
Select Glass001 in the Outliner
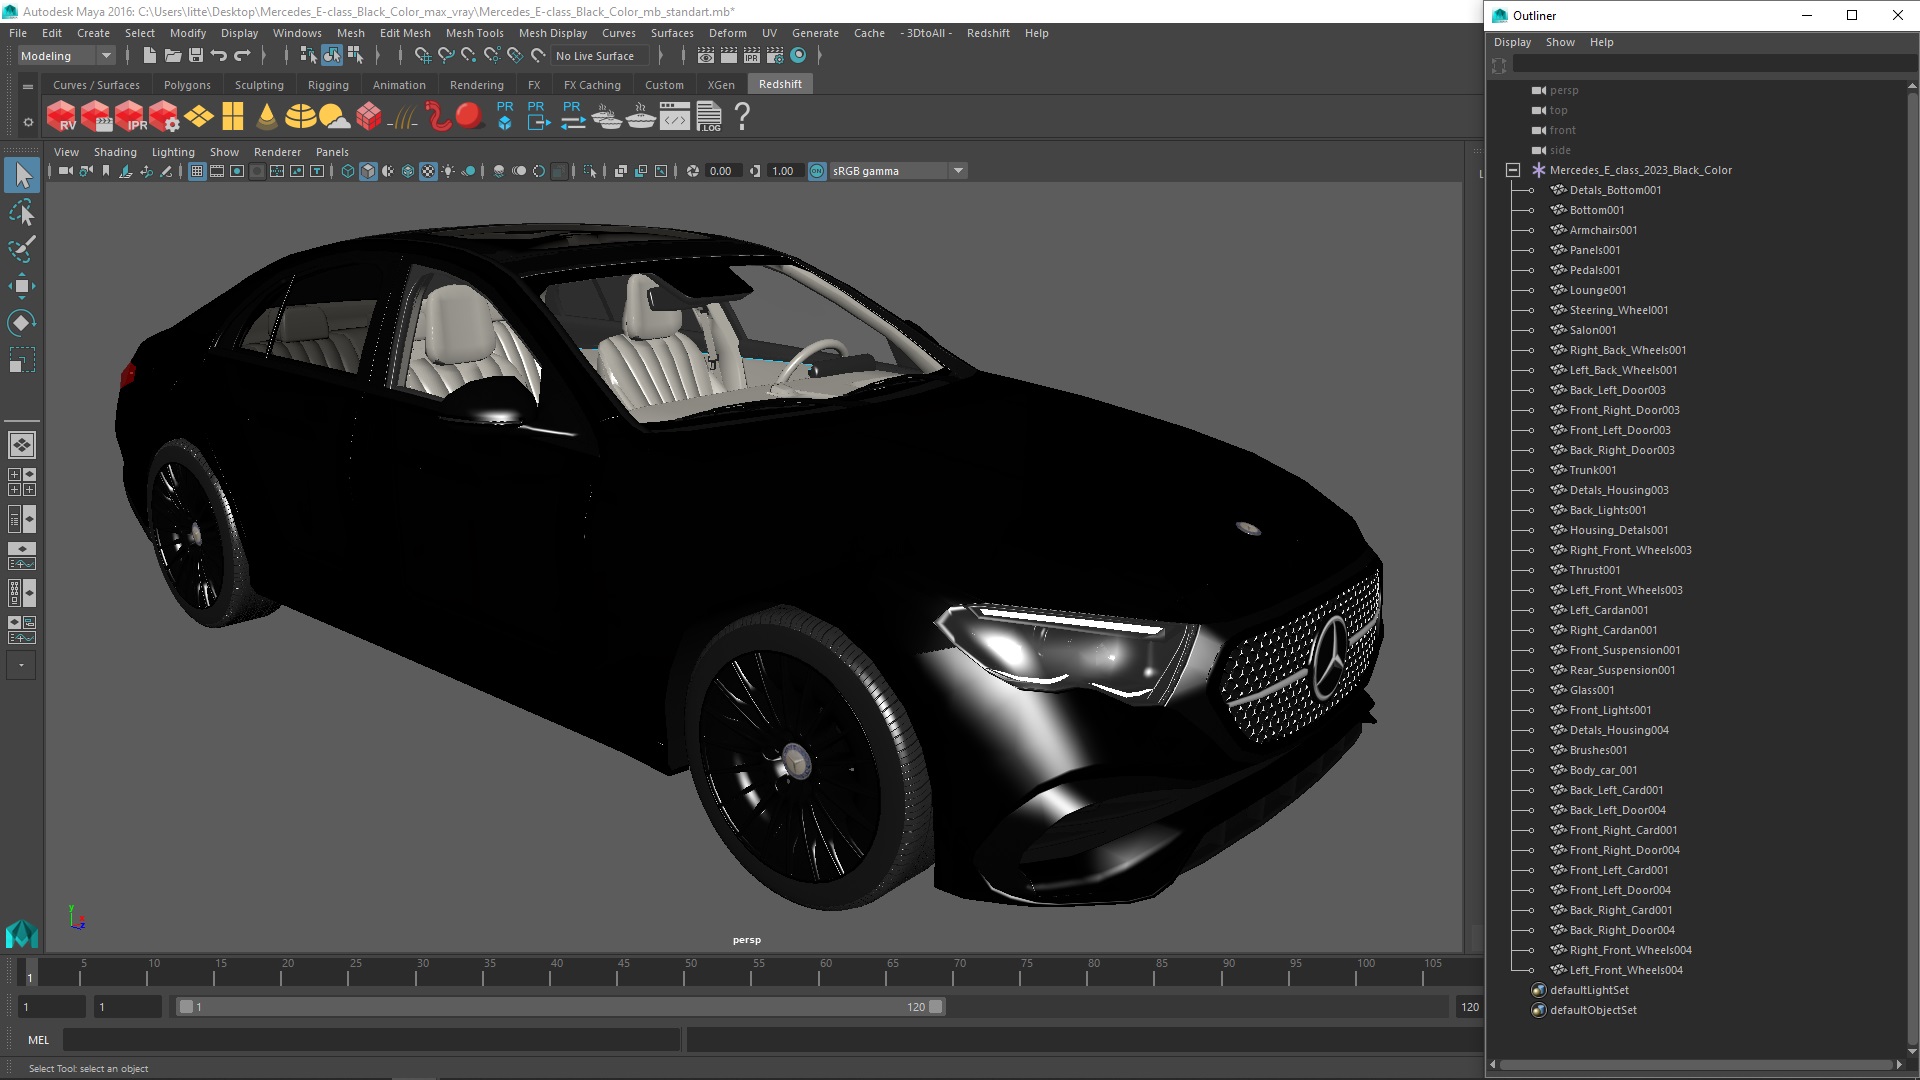coord(1592,690)
